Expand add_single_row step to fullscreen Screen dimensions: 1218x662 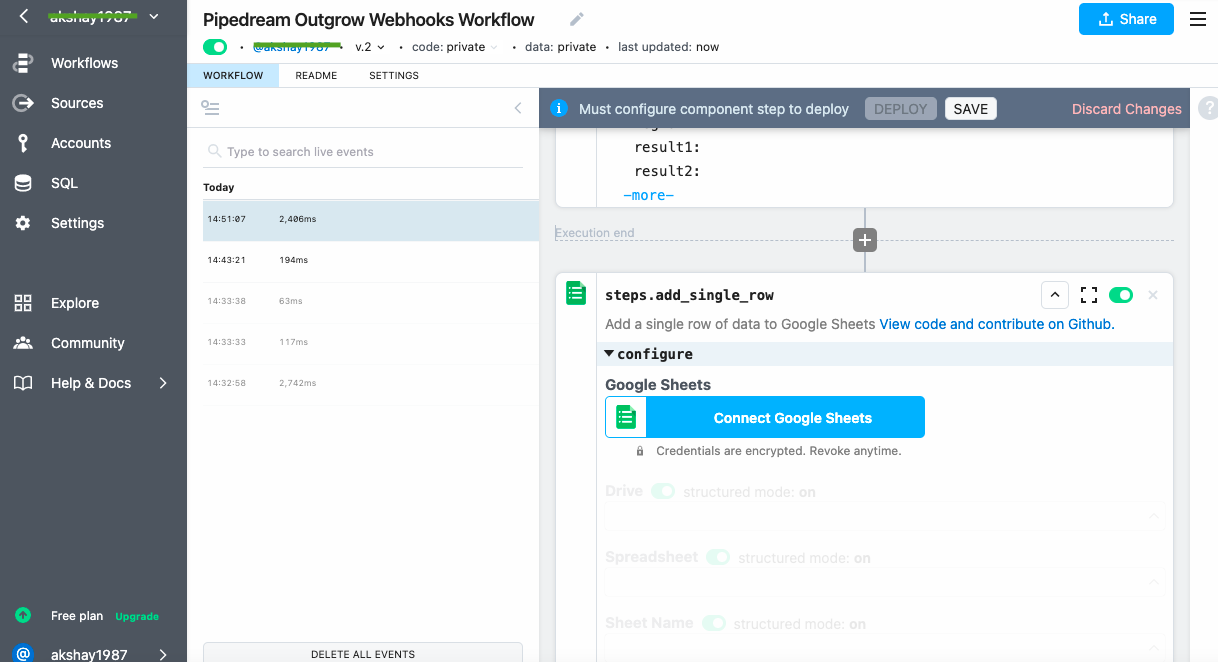(1089, 295)
